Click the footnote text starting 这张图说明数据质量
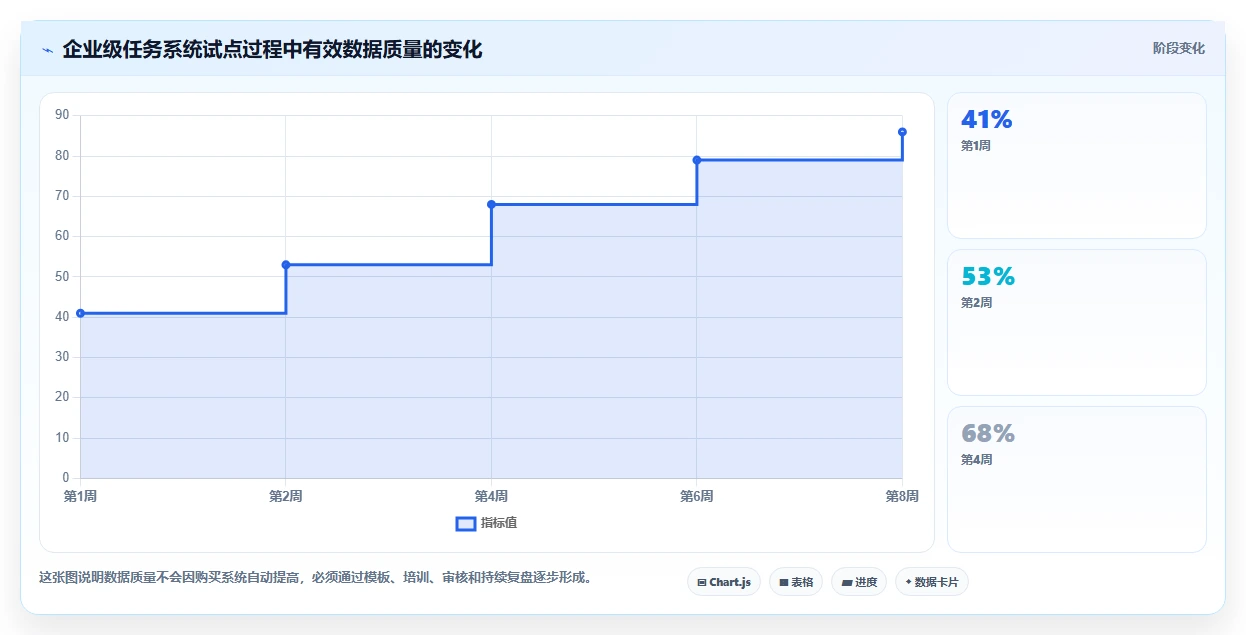Screen dimensions: 1246x635 (x=315, y=577)
